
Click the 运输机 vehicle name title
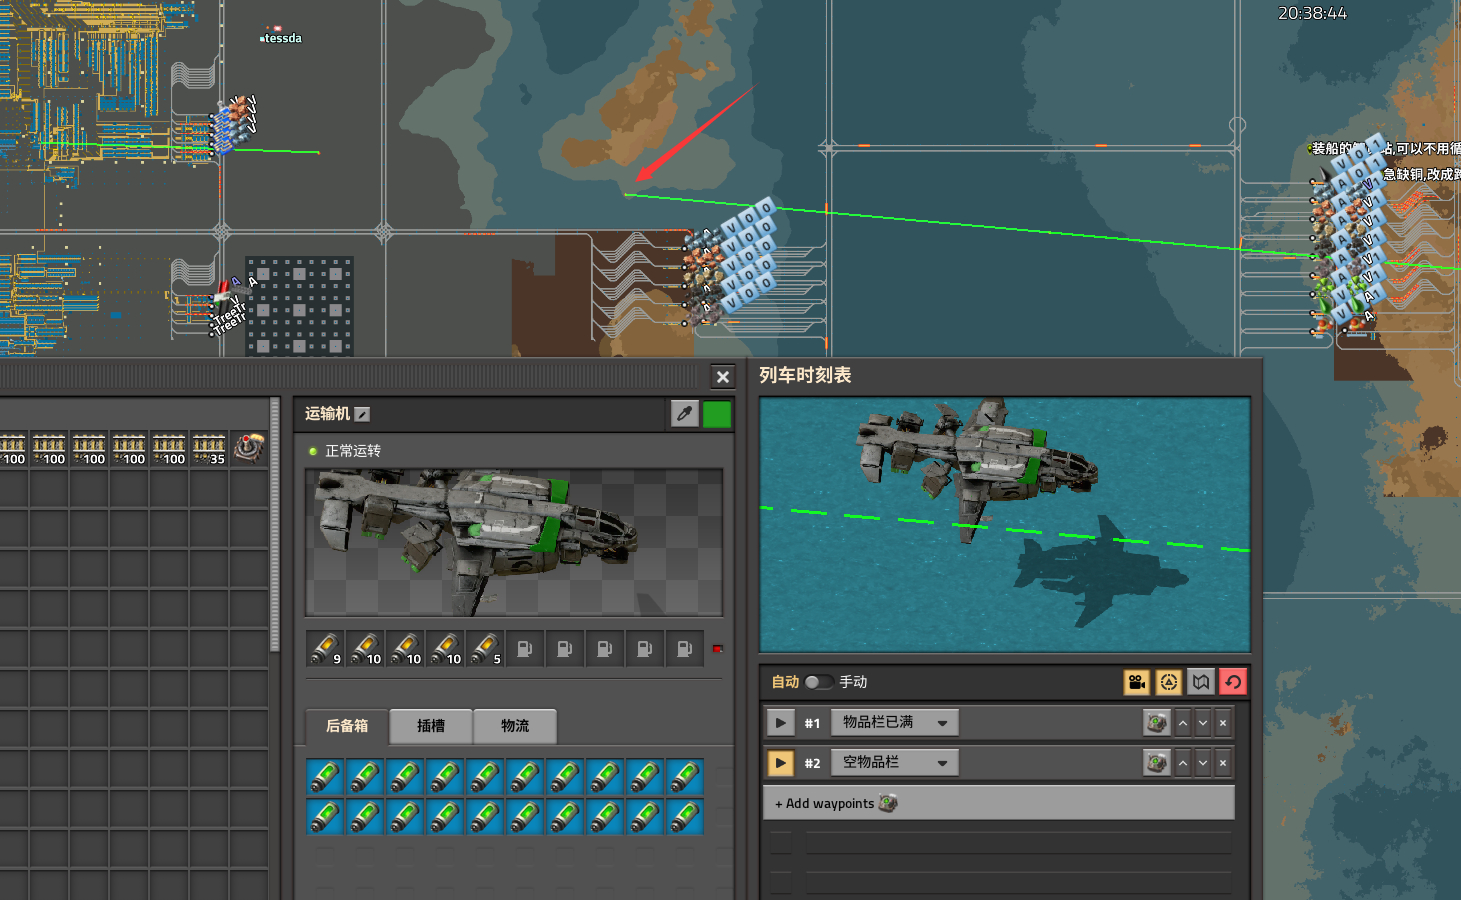[327, 414]
